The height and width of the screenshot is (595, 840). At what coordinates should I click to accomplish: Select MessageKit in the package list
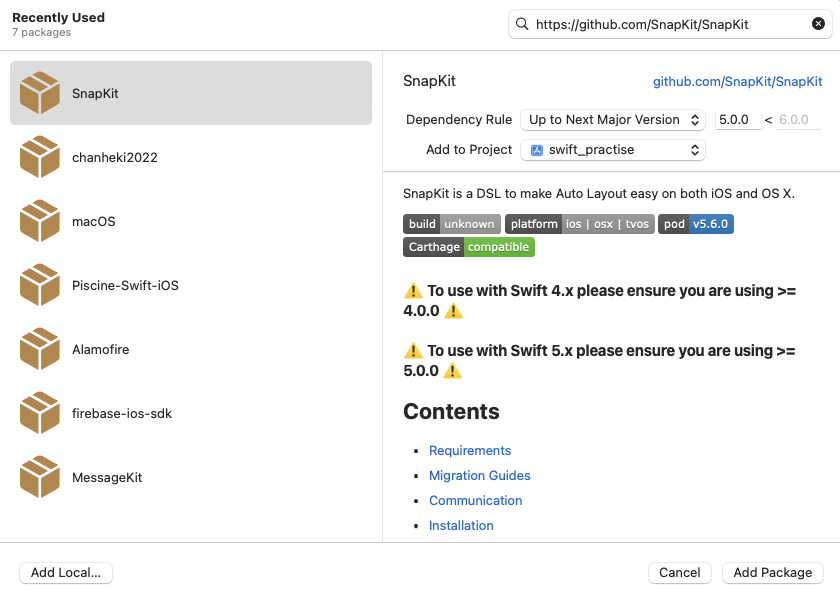[191, 477]
